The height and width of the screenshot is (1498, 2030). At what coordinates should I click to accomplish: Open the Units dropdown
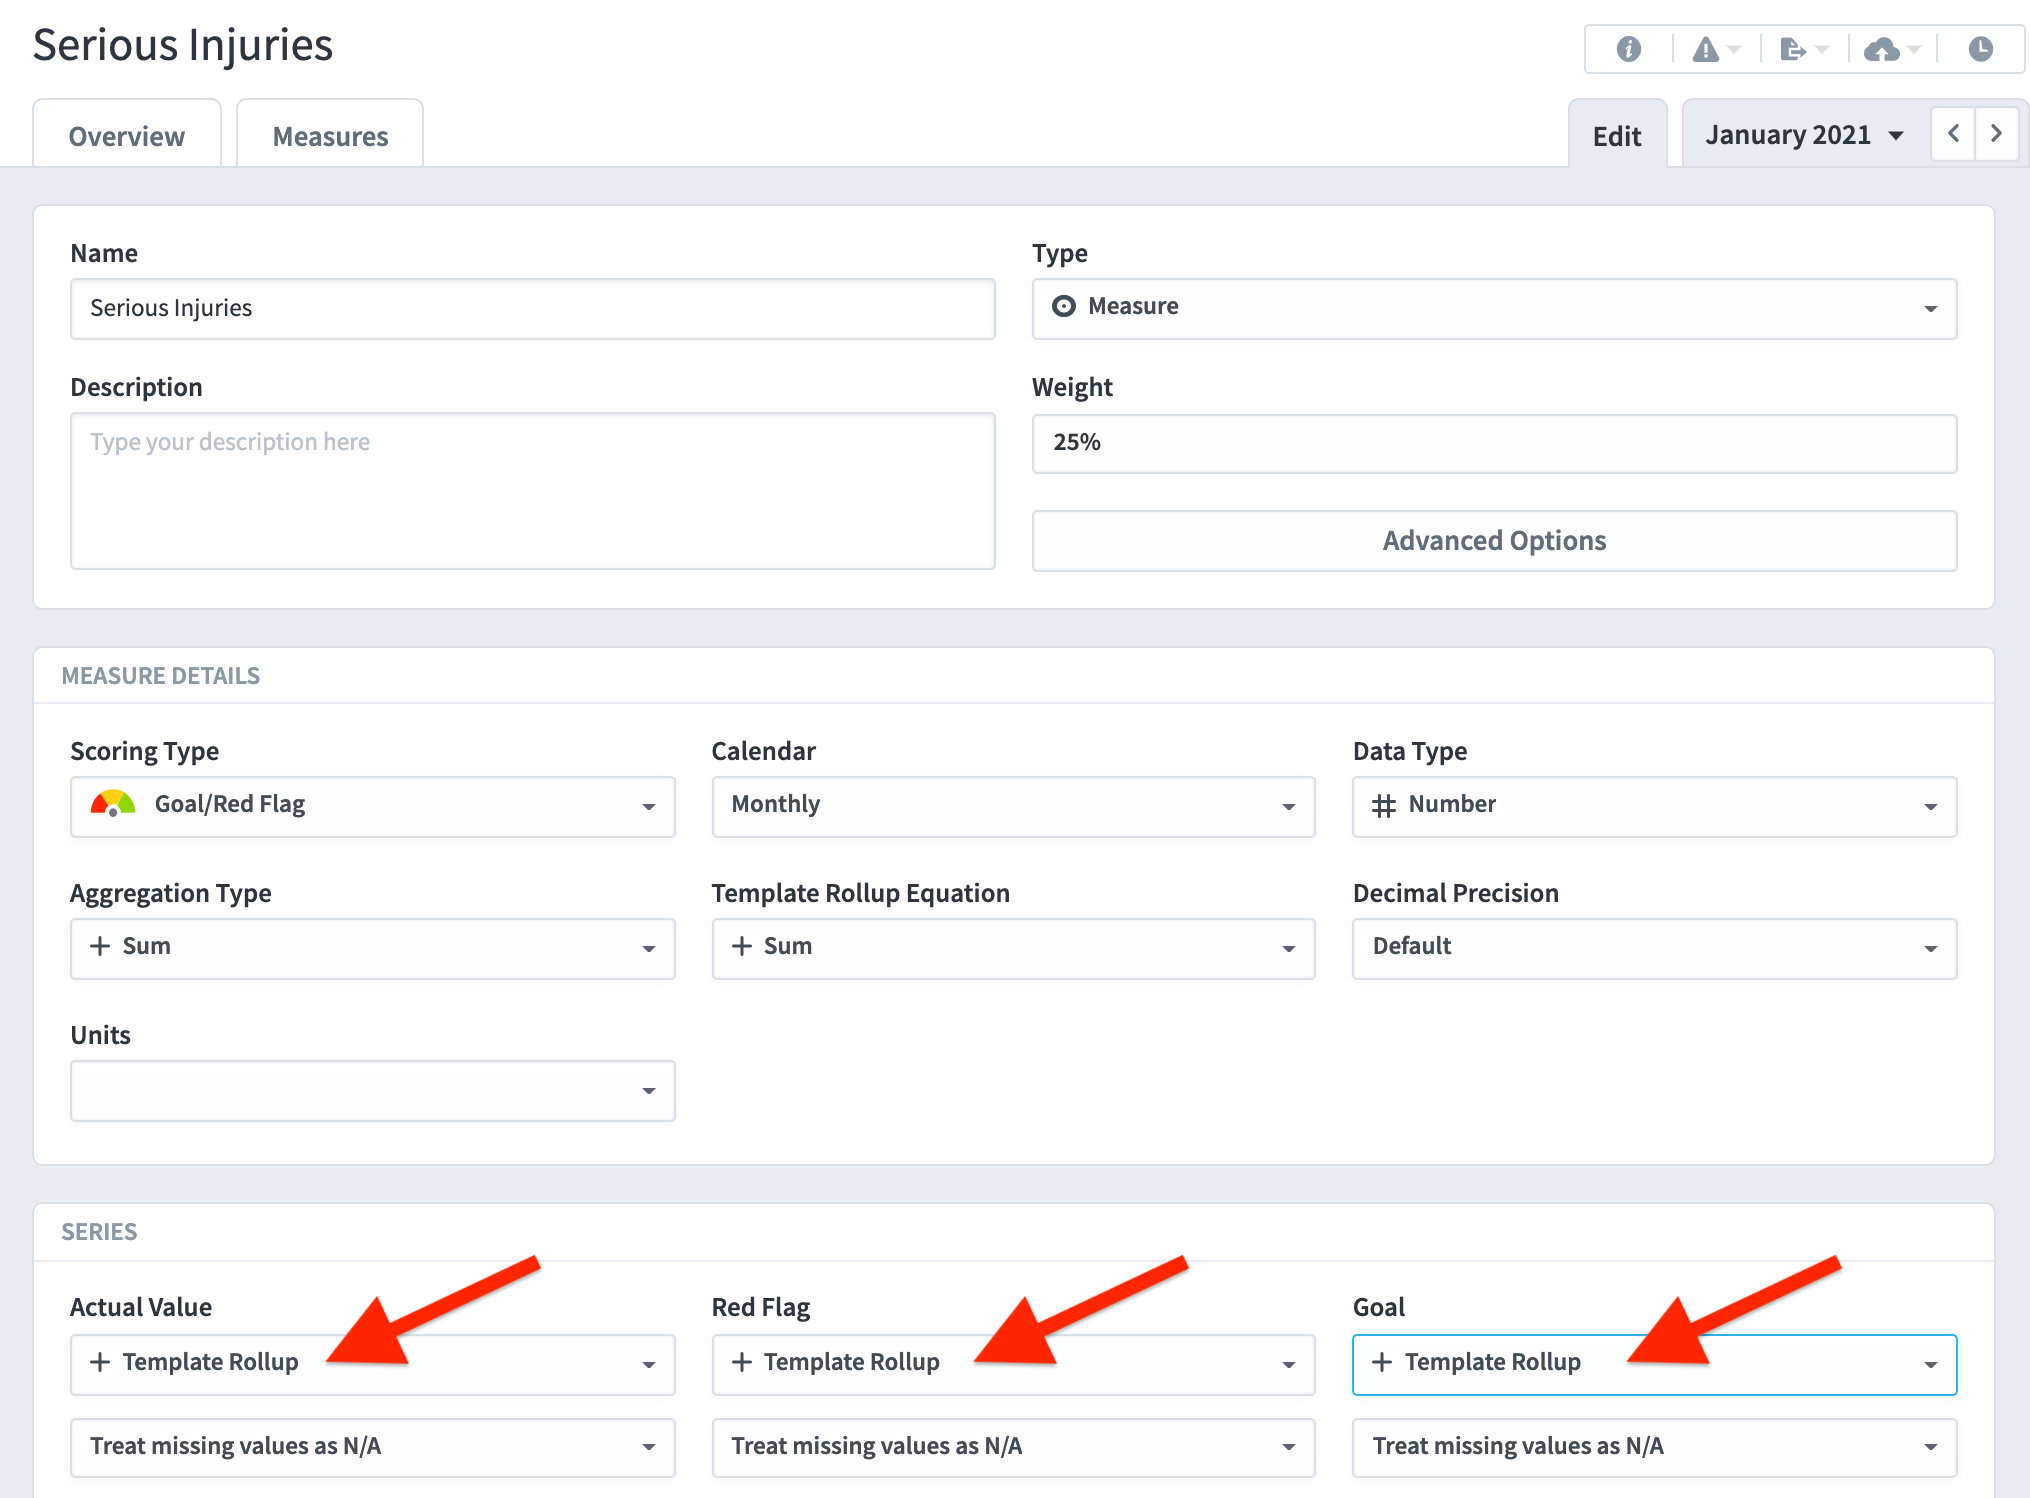372,1090
